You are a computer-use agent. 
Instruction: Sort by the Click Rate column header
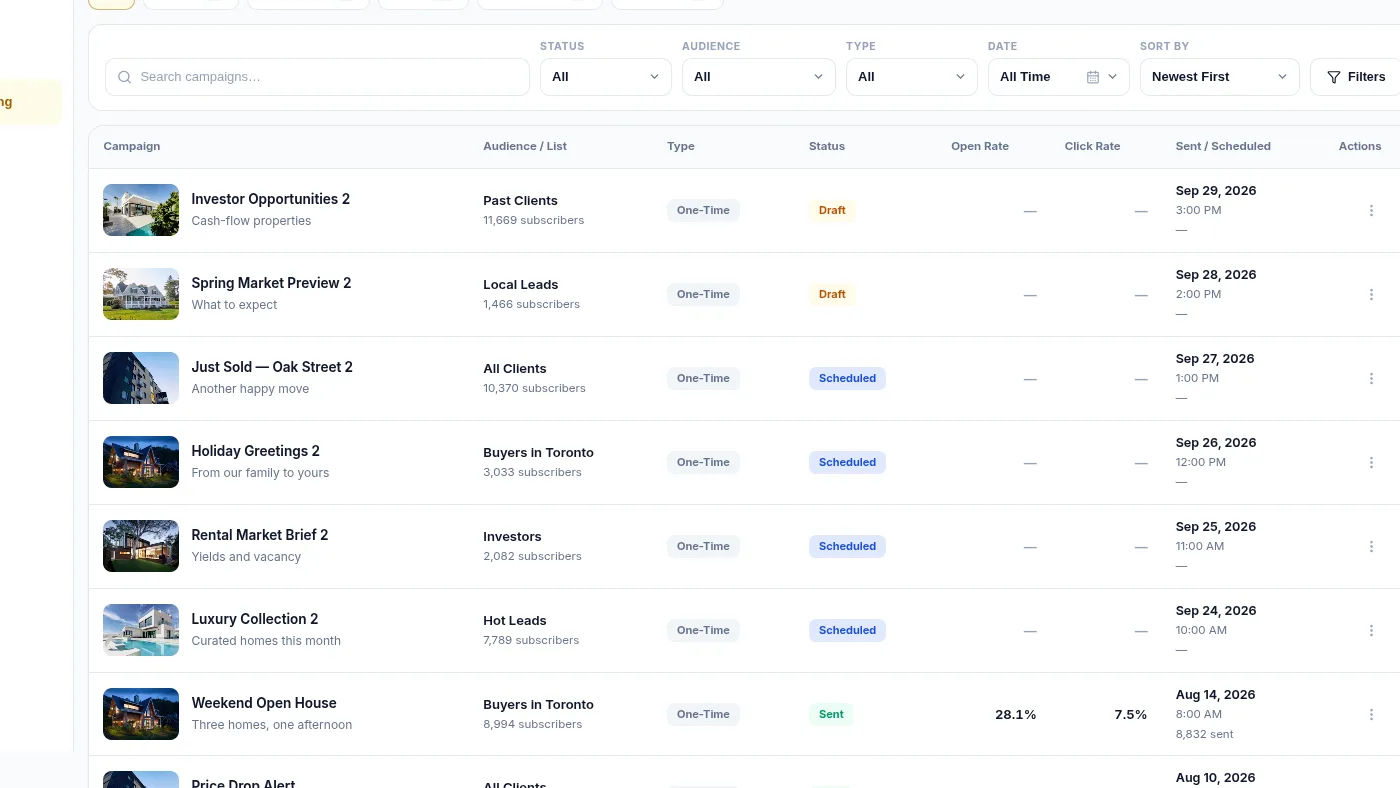coord(1092,146)
